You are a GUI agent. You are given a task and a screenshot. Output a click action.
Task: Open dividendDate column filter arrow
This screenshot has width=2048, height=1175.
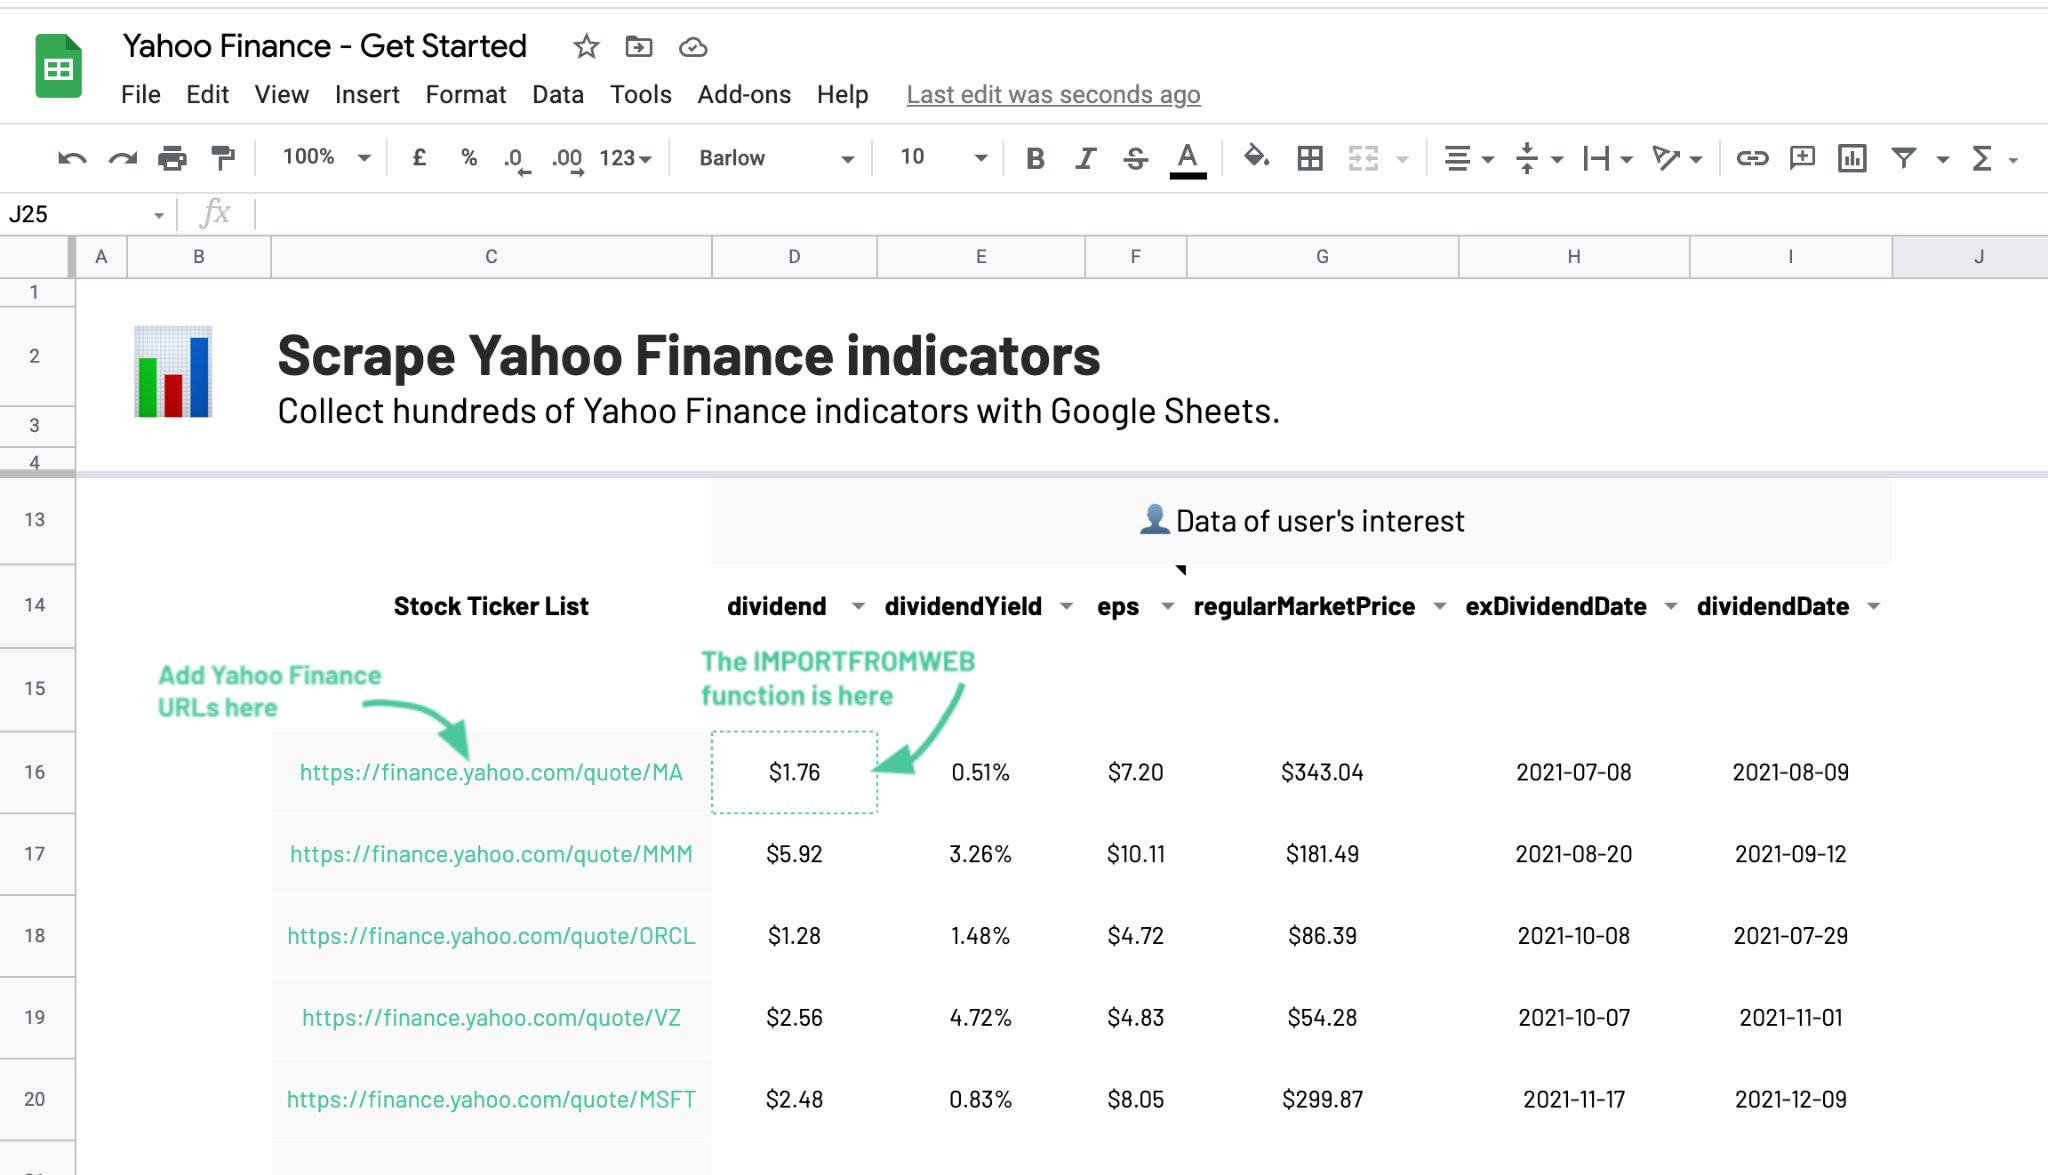pos(1874,606)
